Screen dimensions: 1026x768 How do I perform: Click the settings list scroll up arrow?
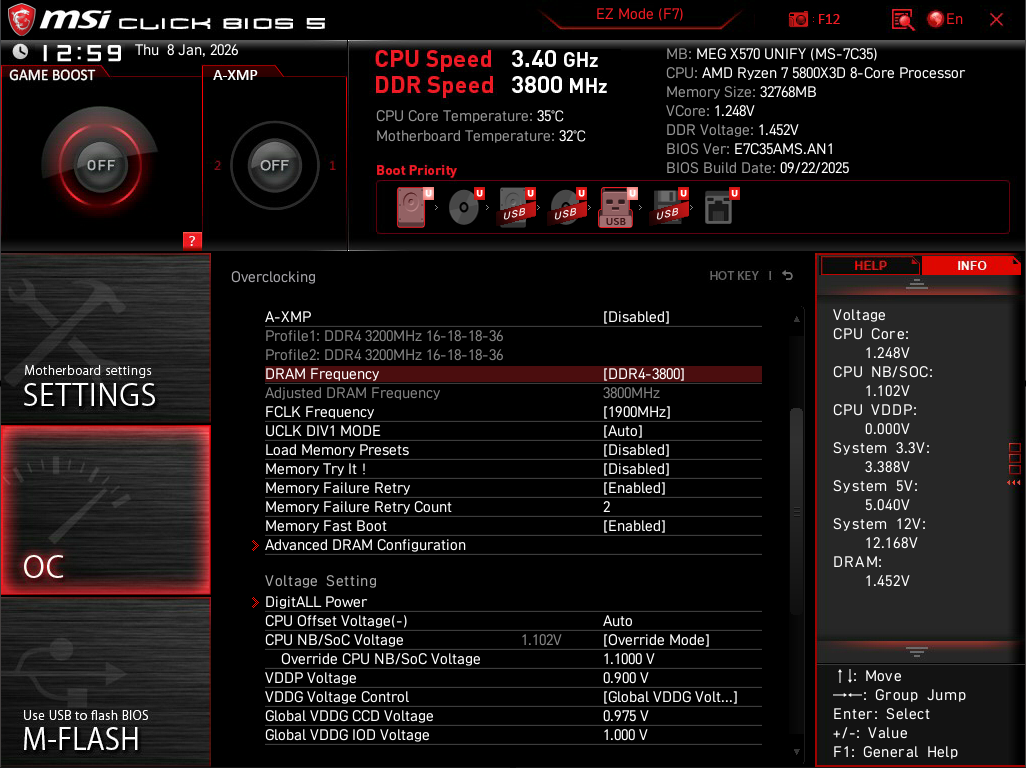(796, 319)
